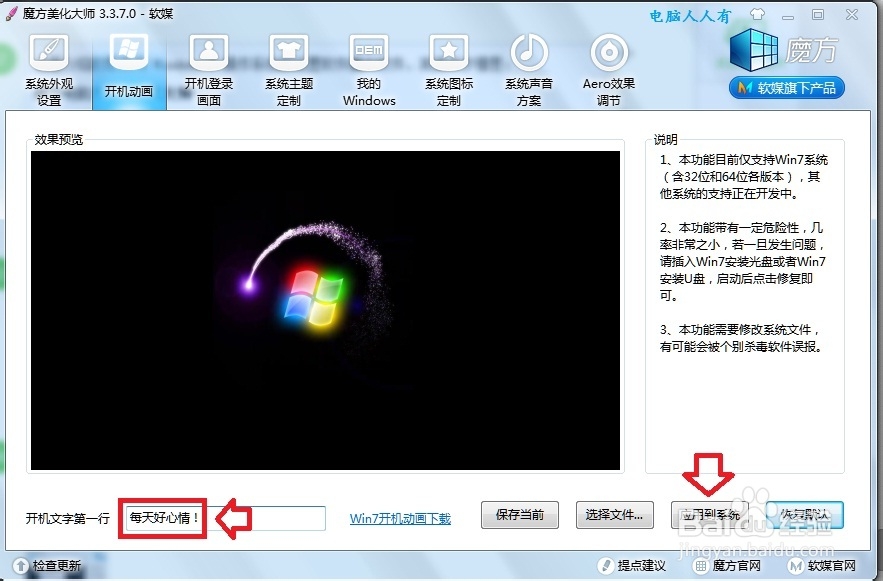Open 系统主题定制 section
Image resolution: width=883 pixels, height=581 pixels.
pyautogui.click(x=289, y=70)
